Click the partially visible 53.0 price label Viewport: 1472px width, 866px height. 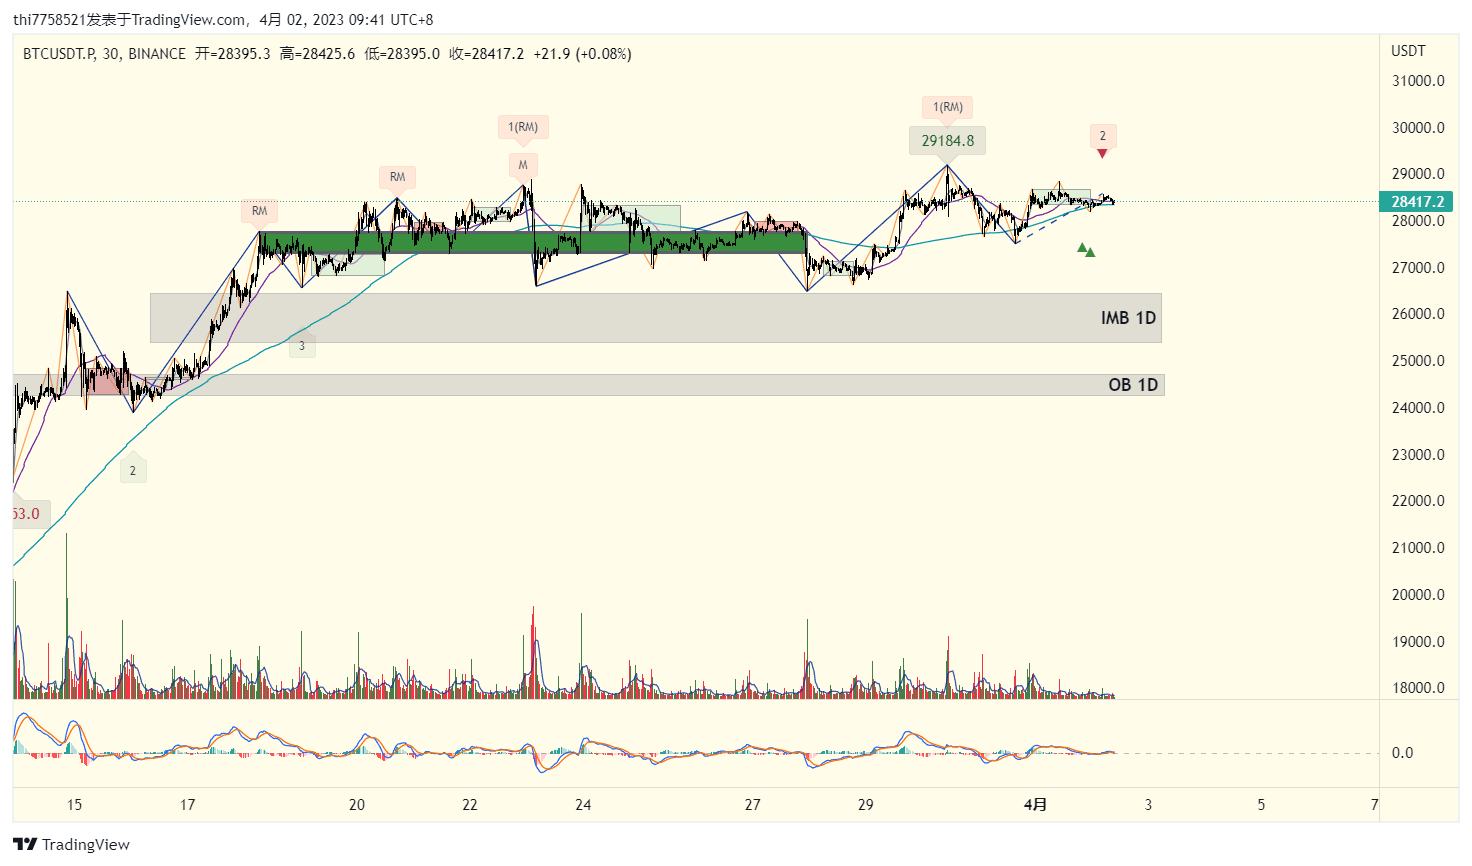click(30, 514)
